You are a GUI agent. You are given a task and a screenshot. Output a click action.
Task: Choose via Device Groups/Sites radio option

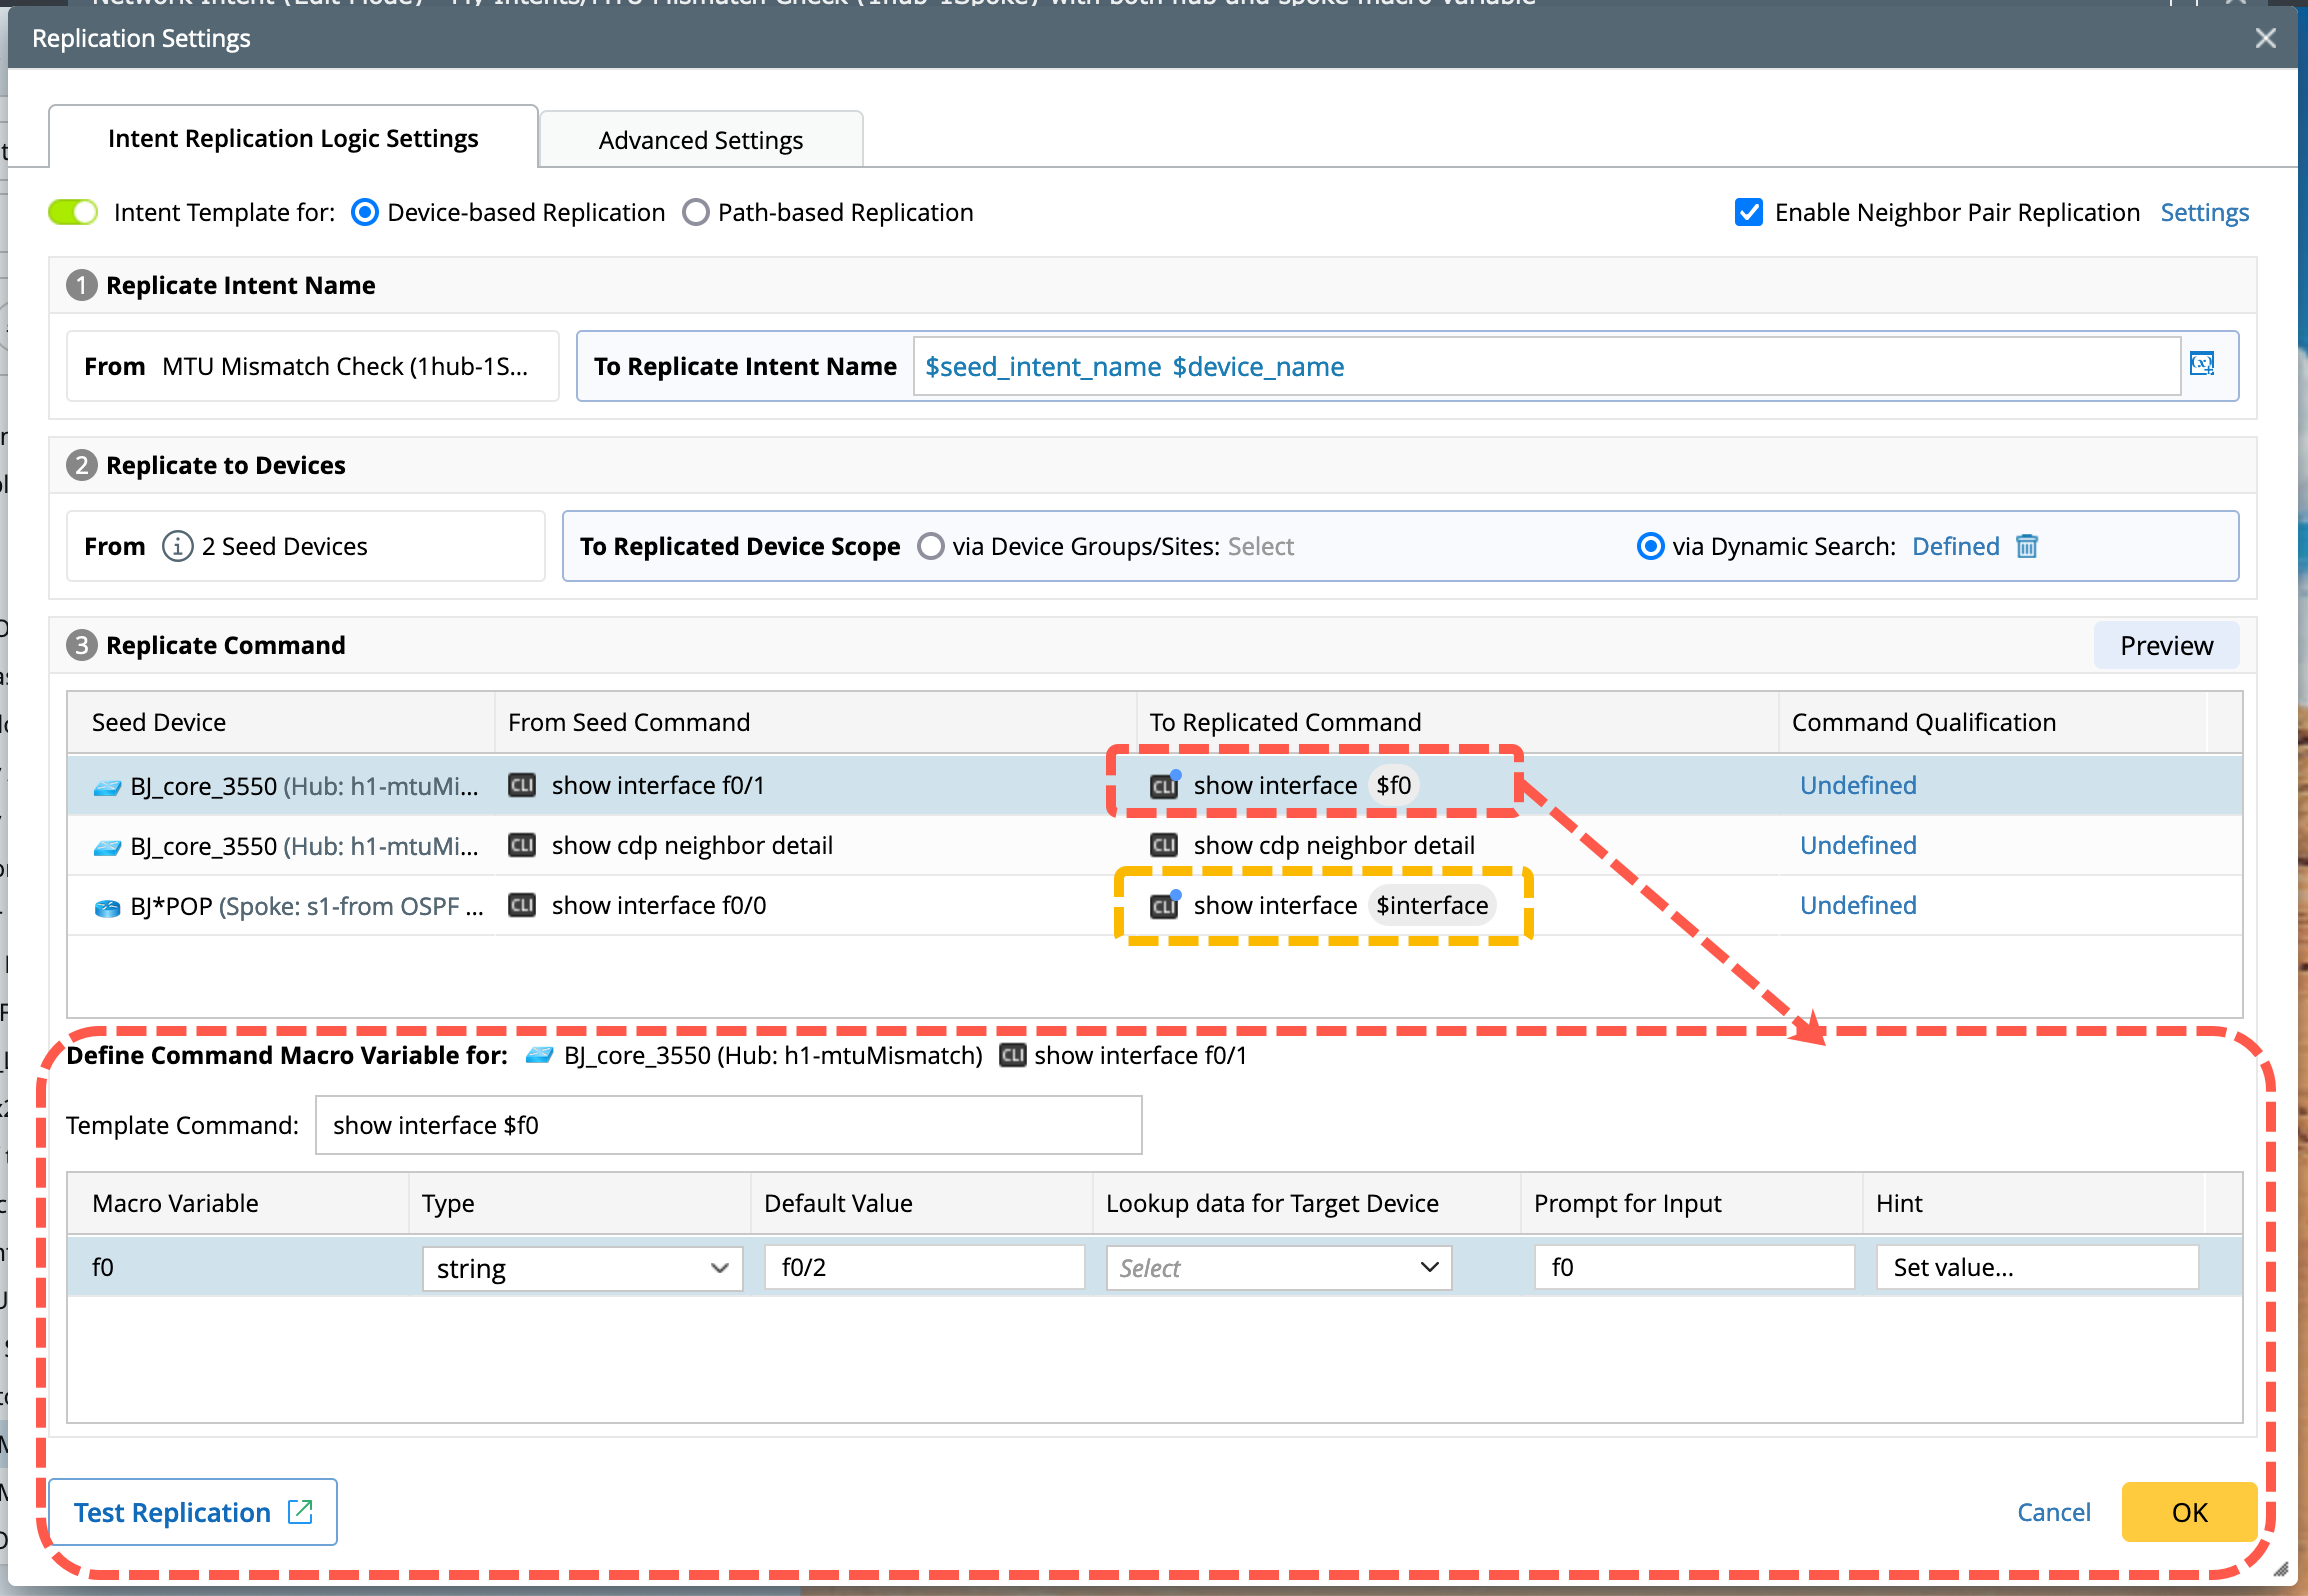(930, 546)
